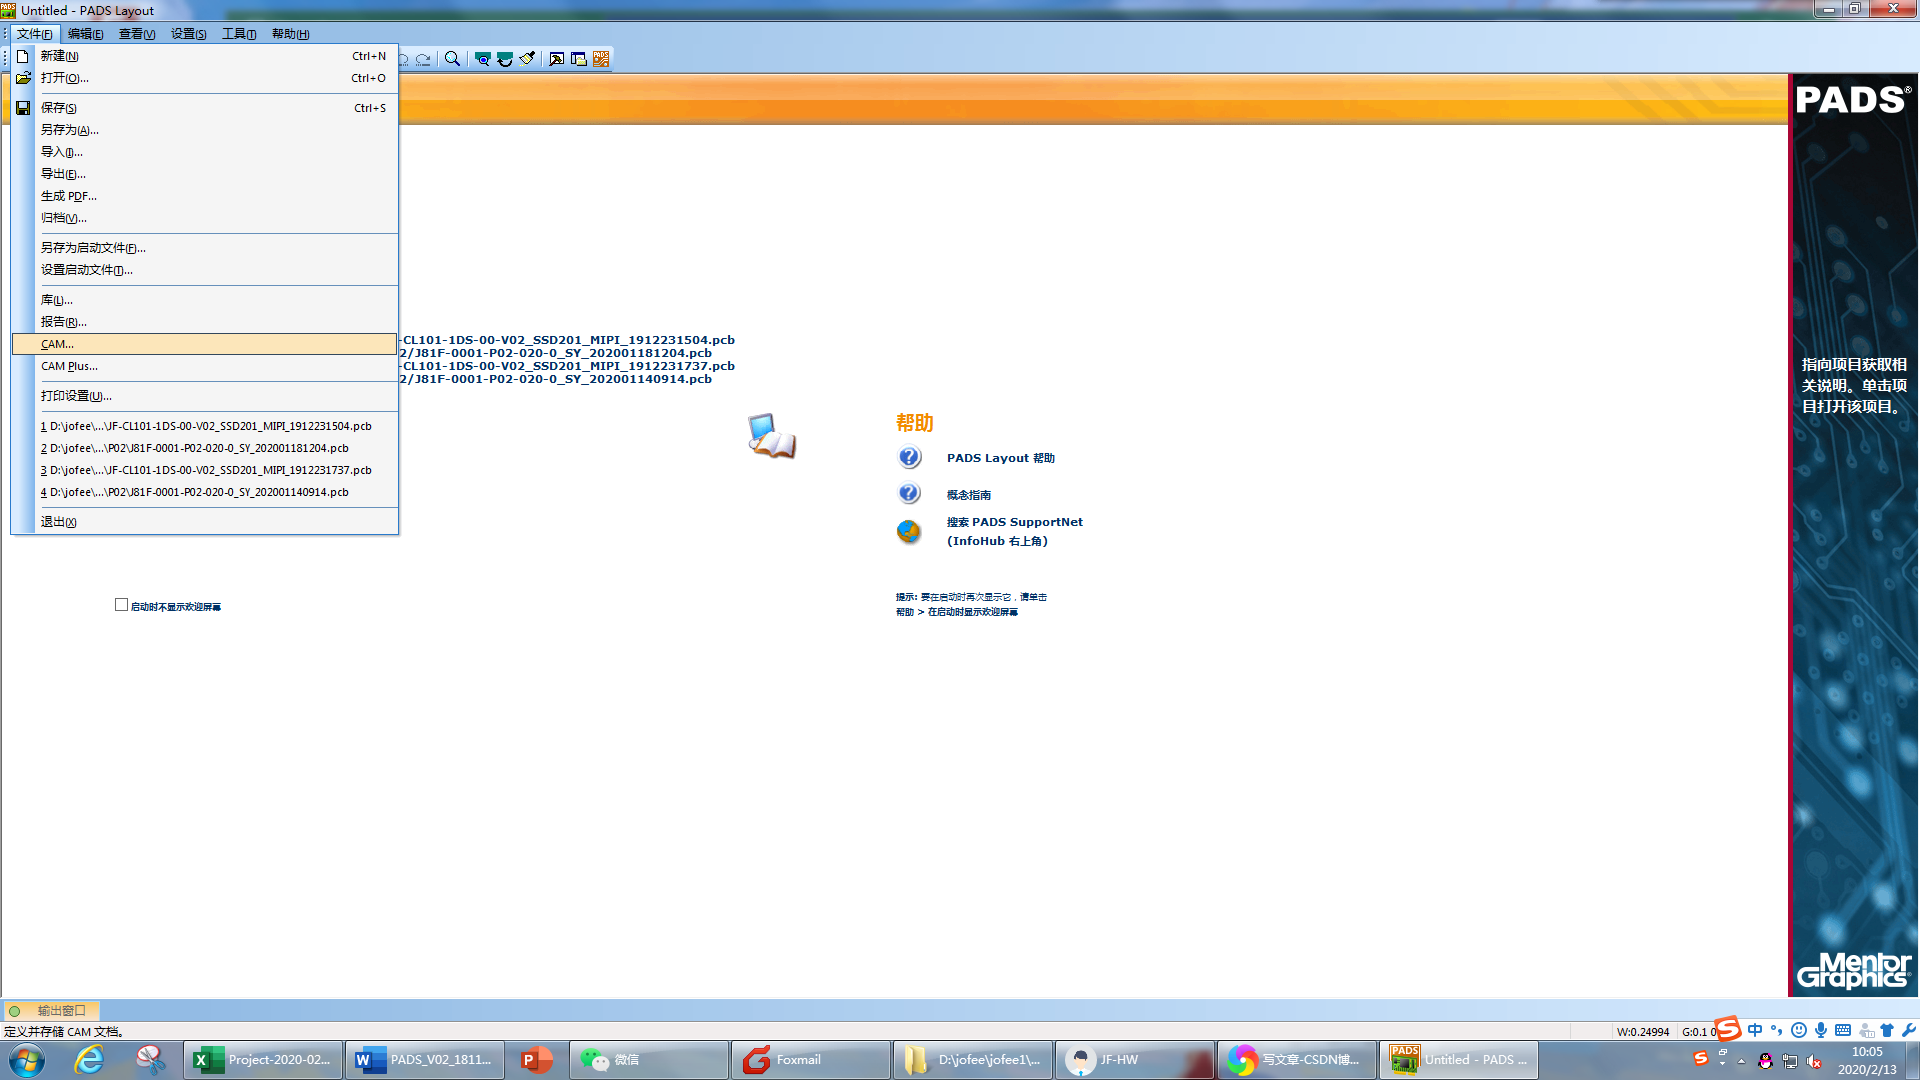Open the 设置 menu in menu bar
The height and width of the screenshot is (1080, 1920).
188,34
